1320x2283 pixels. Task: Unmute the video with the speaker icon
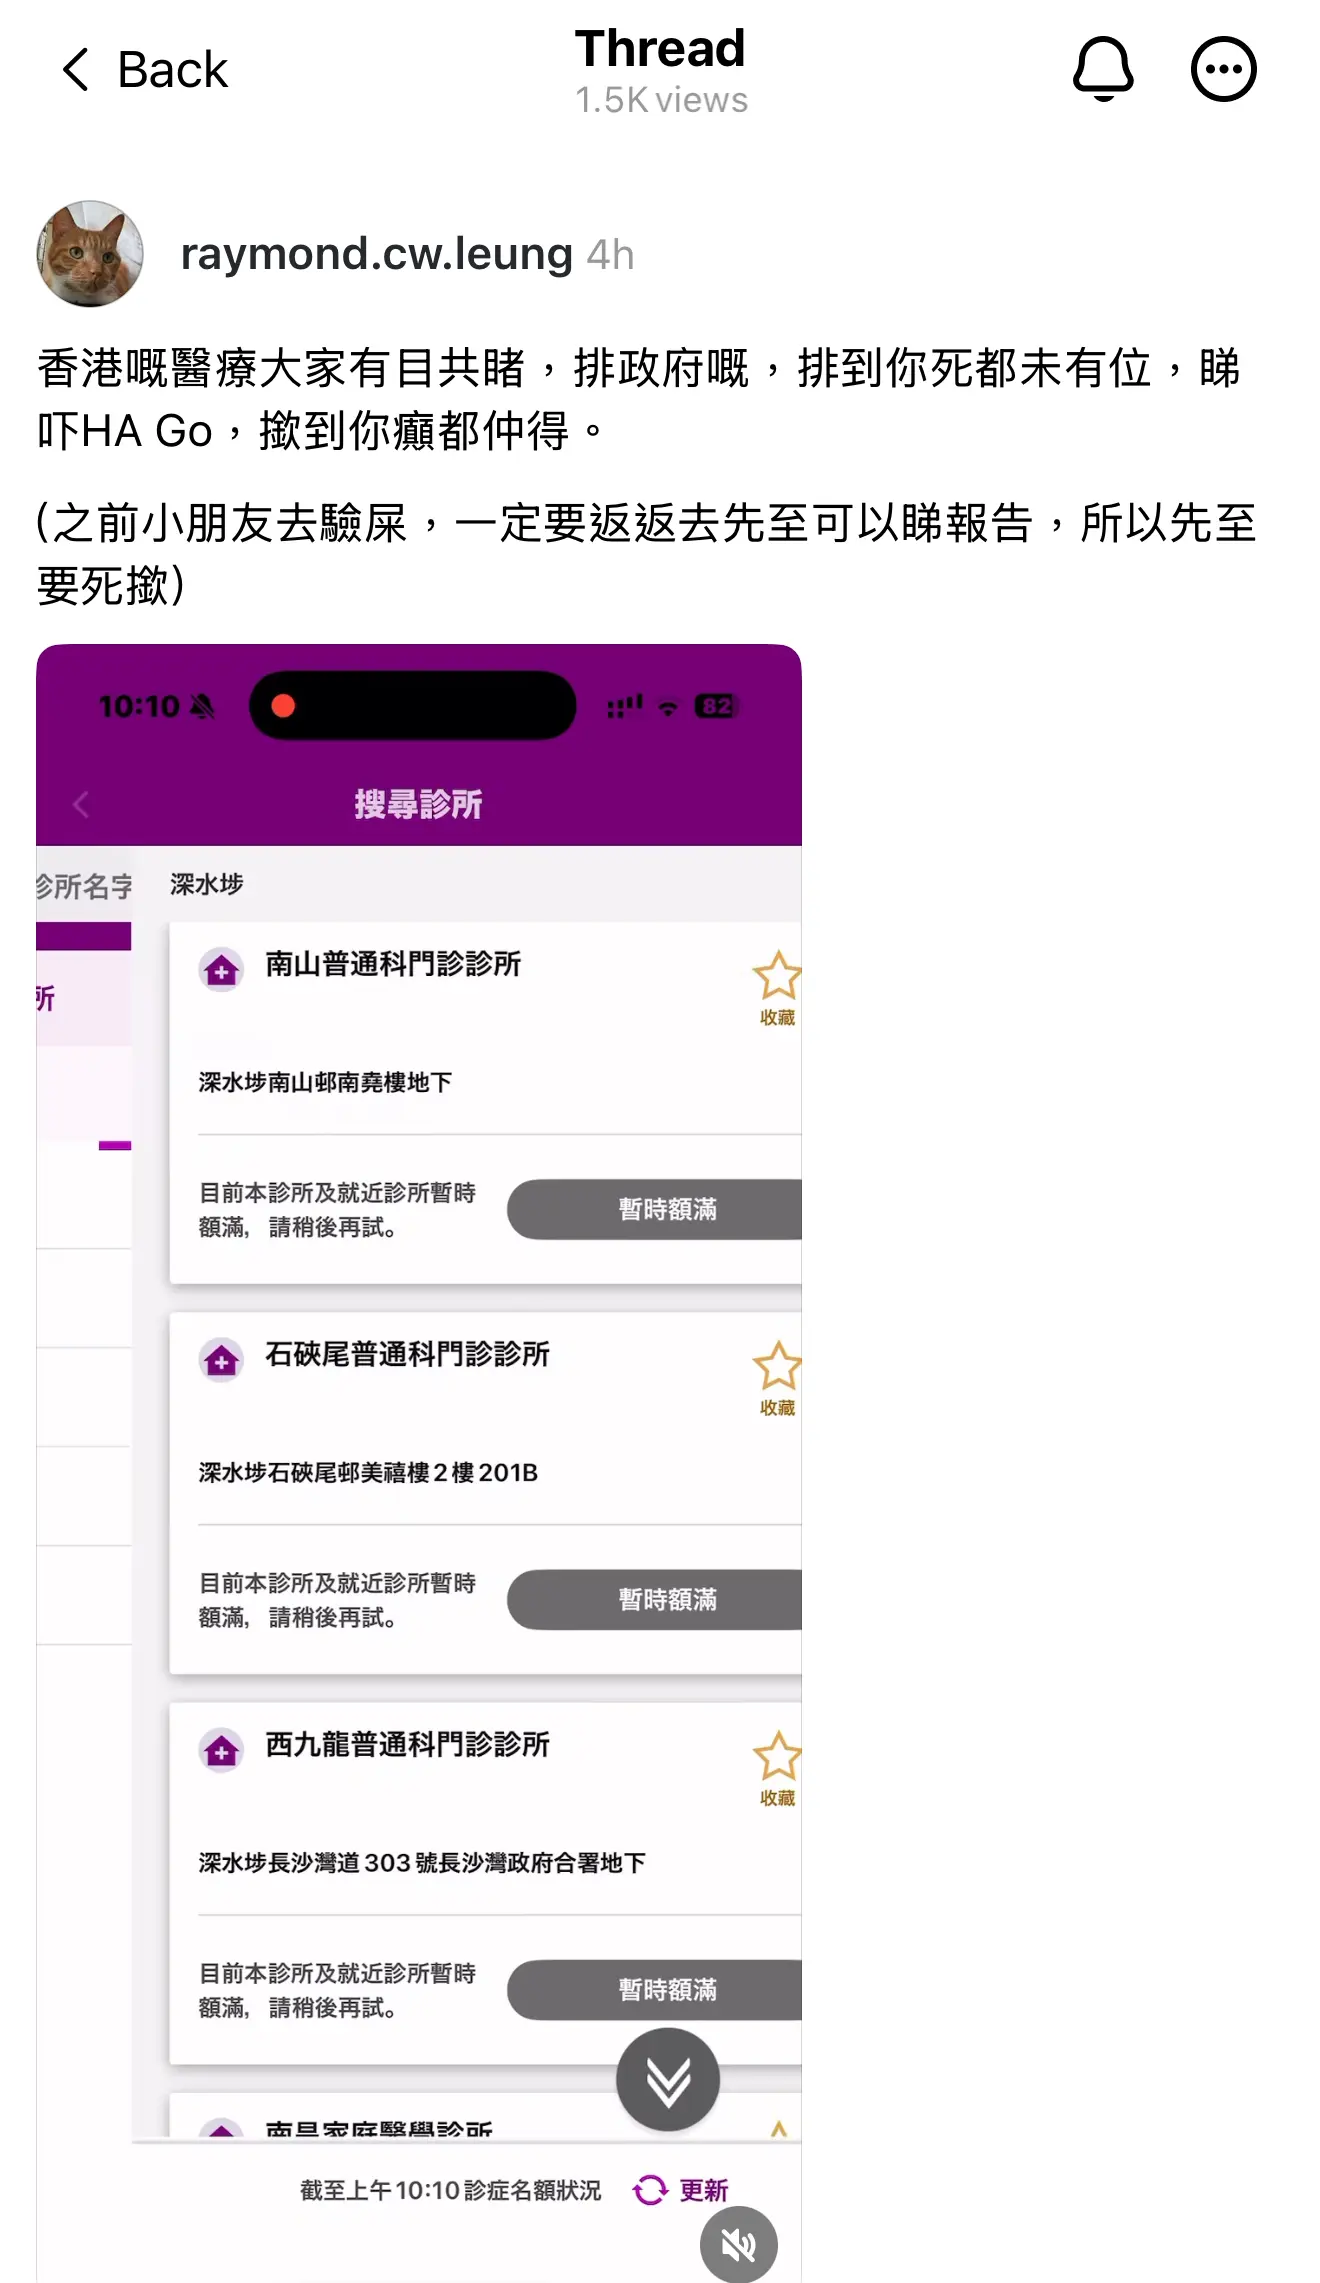[738, 2245]
